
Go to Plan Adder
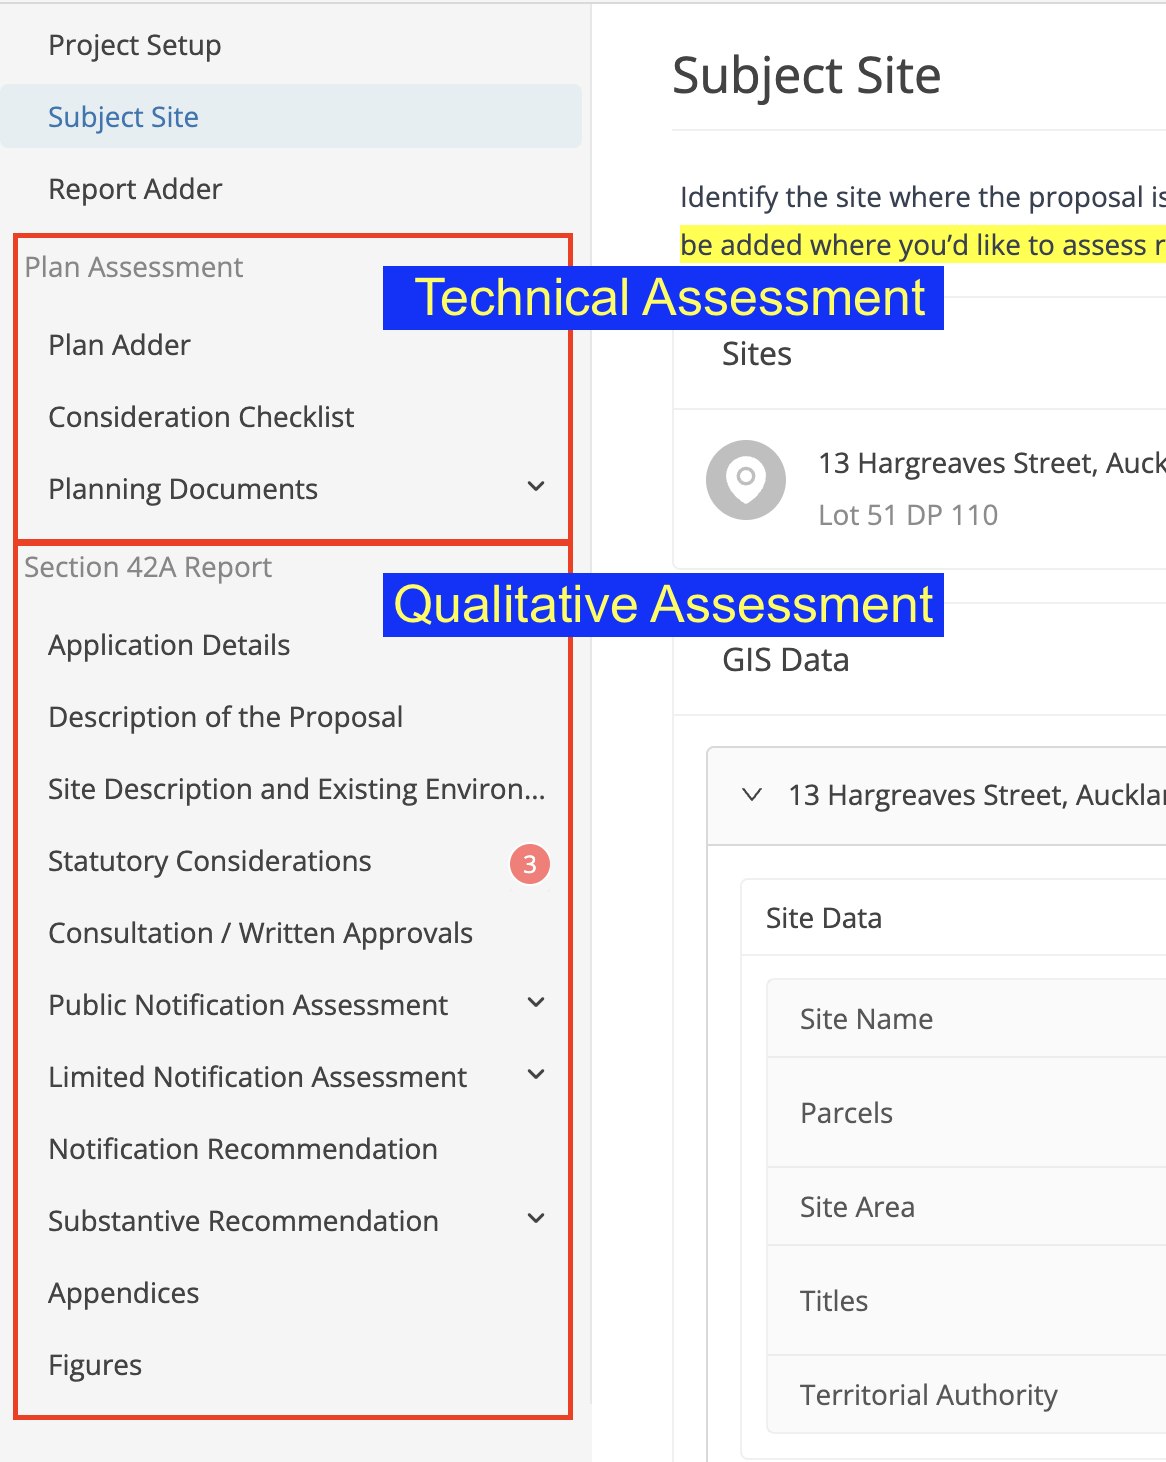119,345
